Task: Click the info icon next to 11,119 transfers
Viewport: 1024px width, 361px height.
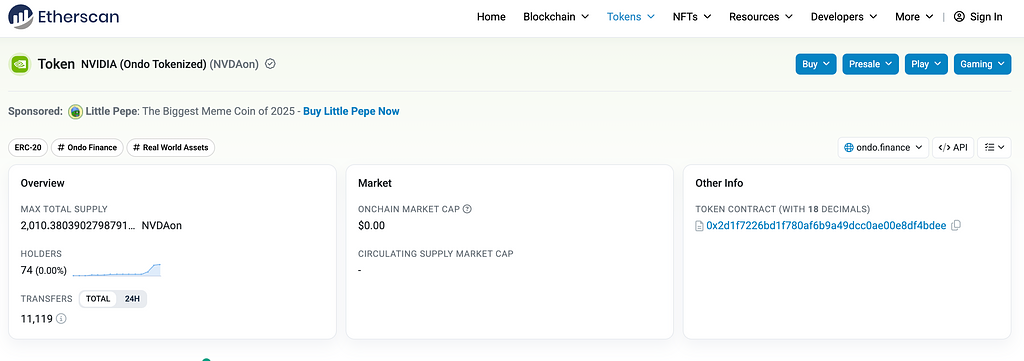Action: [61, 319]
